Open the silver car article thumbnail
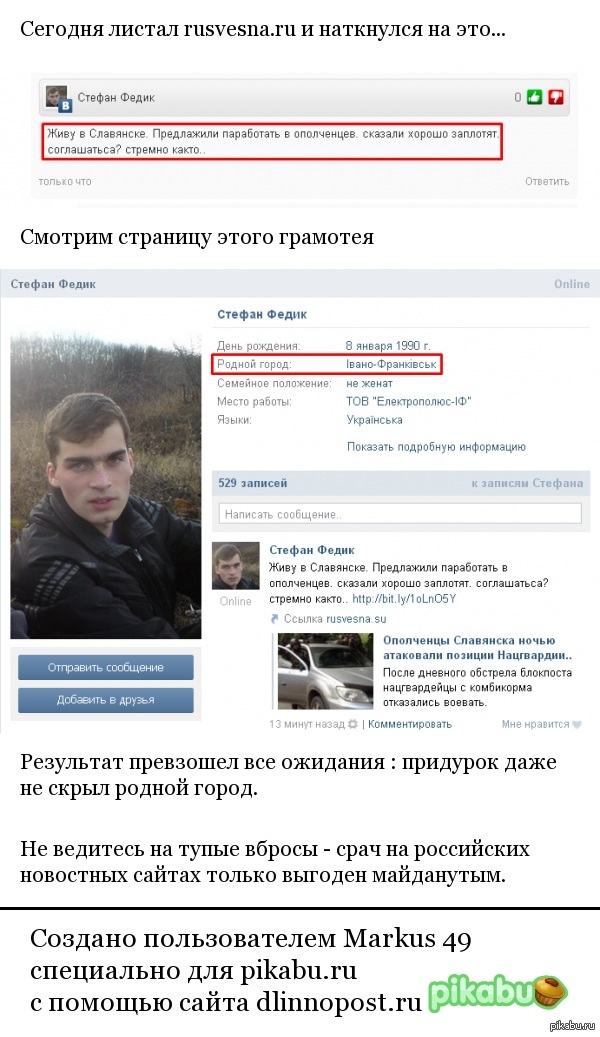This screenshot has width=600, height=1037. (x=325, y=671)
